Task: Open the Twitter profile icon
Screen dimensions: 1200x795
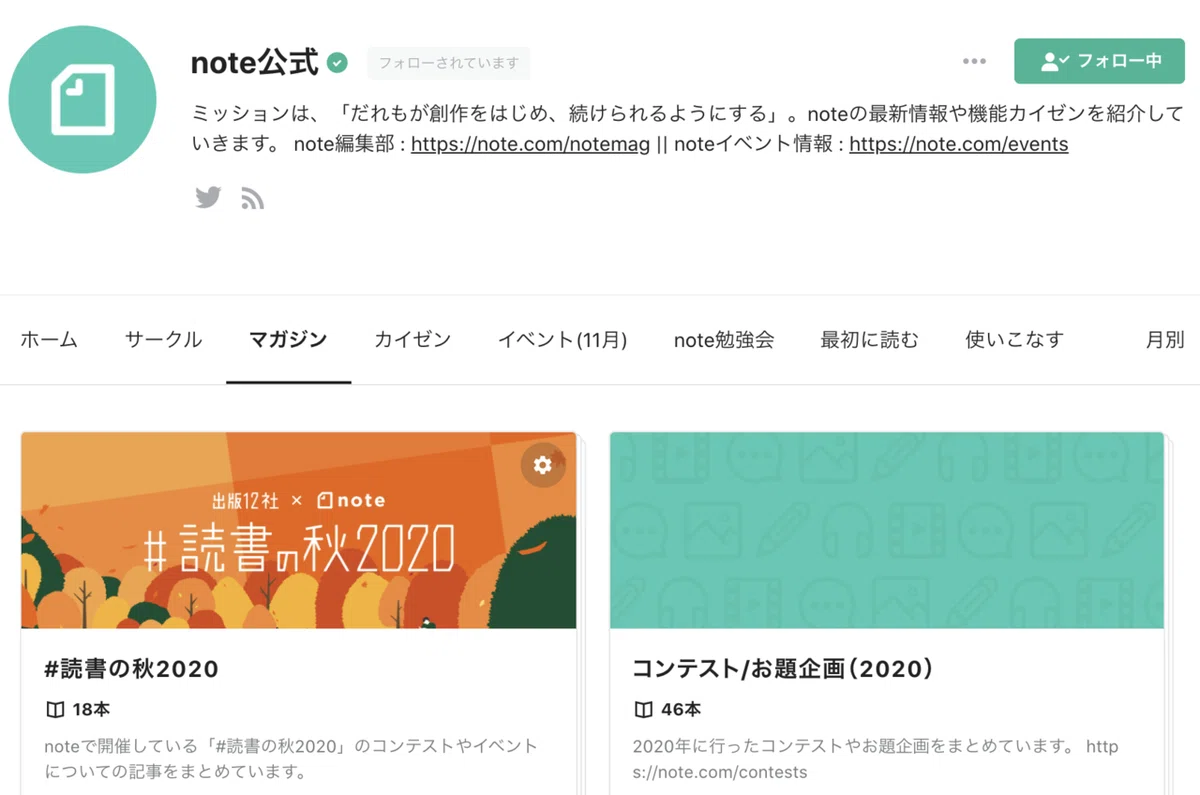Action: click(x=208, y=198)
